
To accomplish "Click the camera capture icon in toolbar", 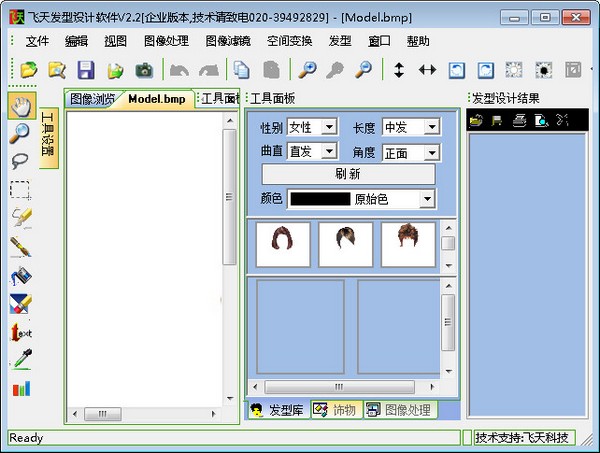I will click(144, 70).
